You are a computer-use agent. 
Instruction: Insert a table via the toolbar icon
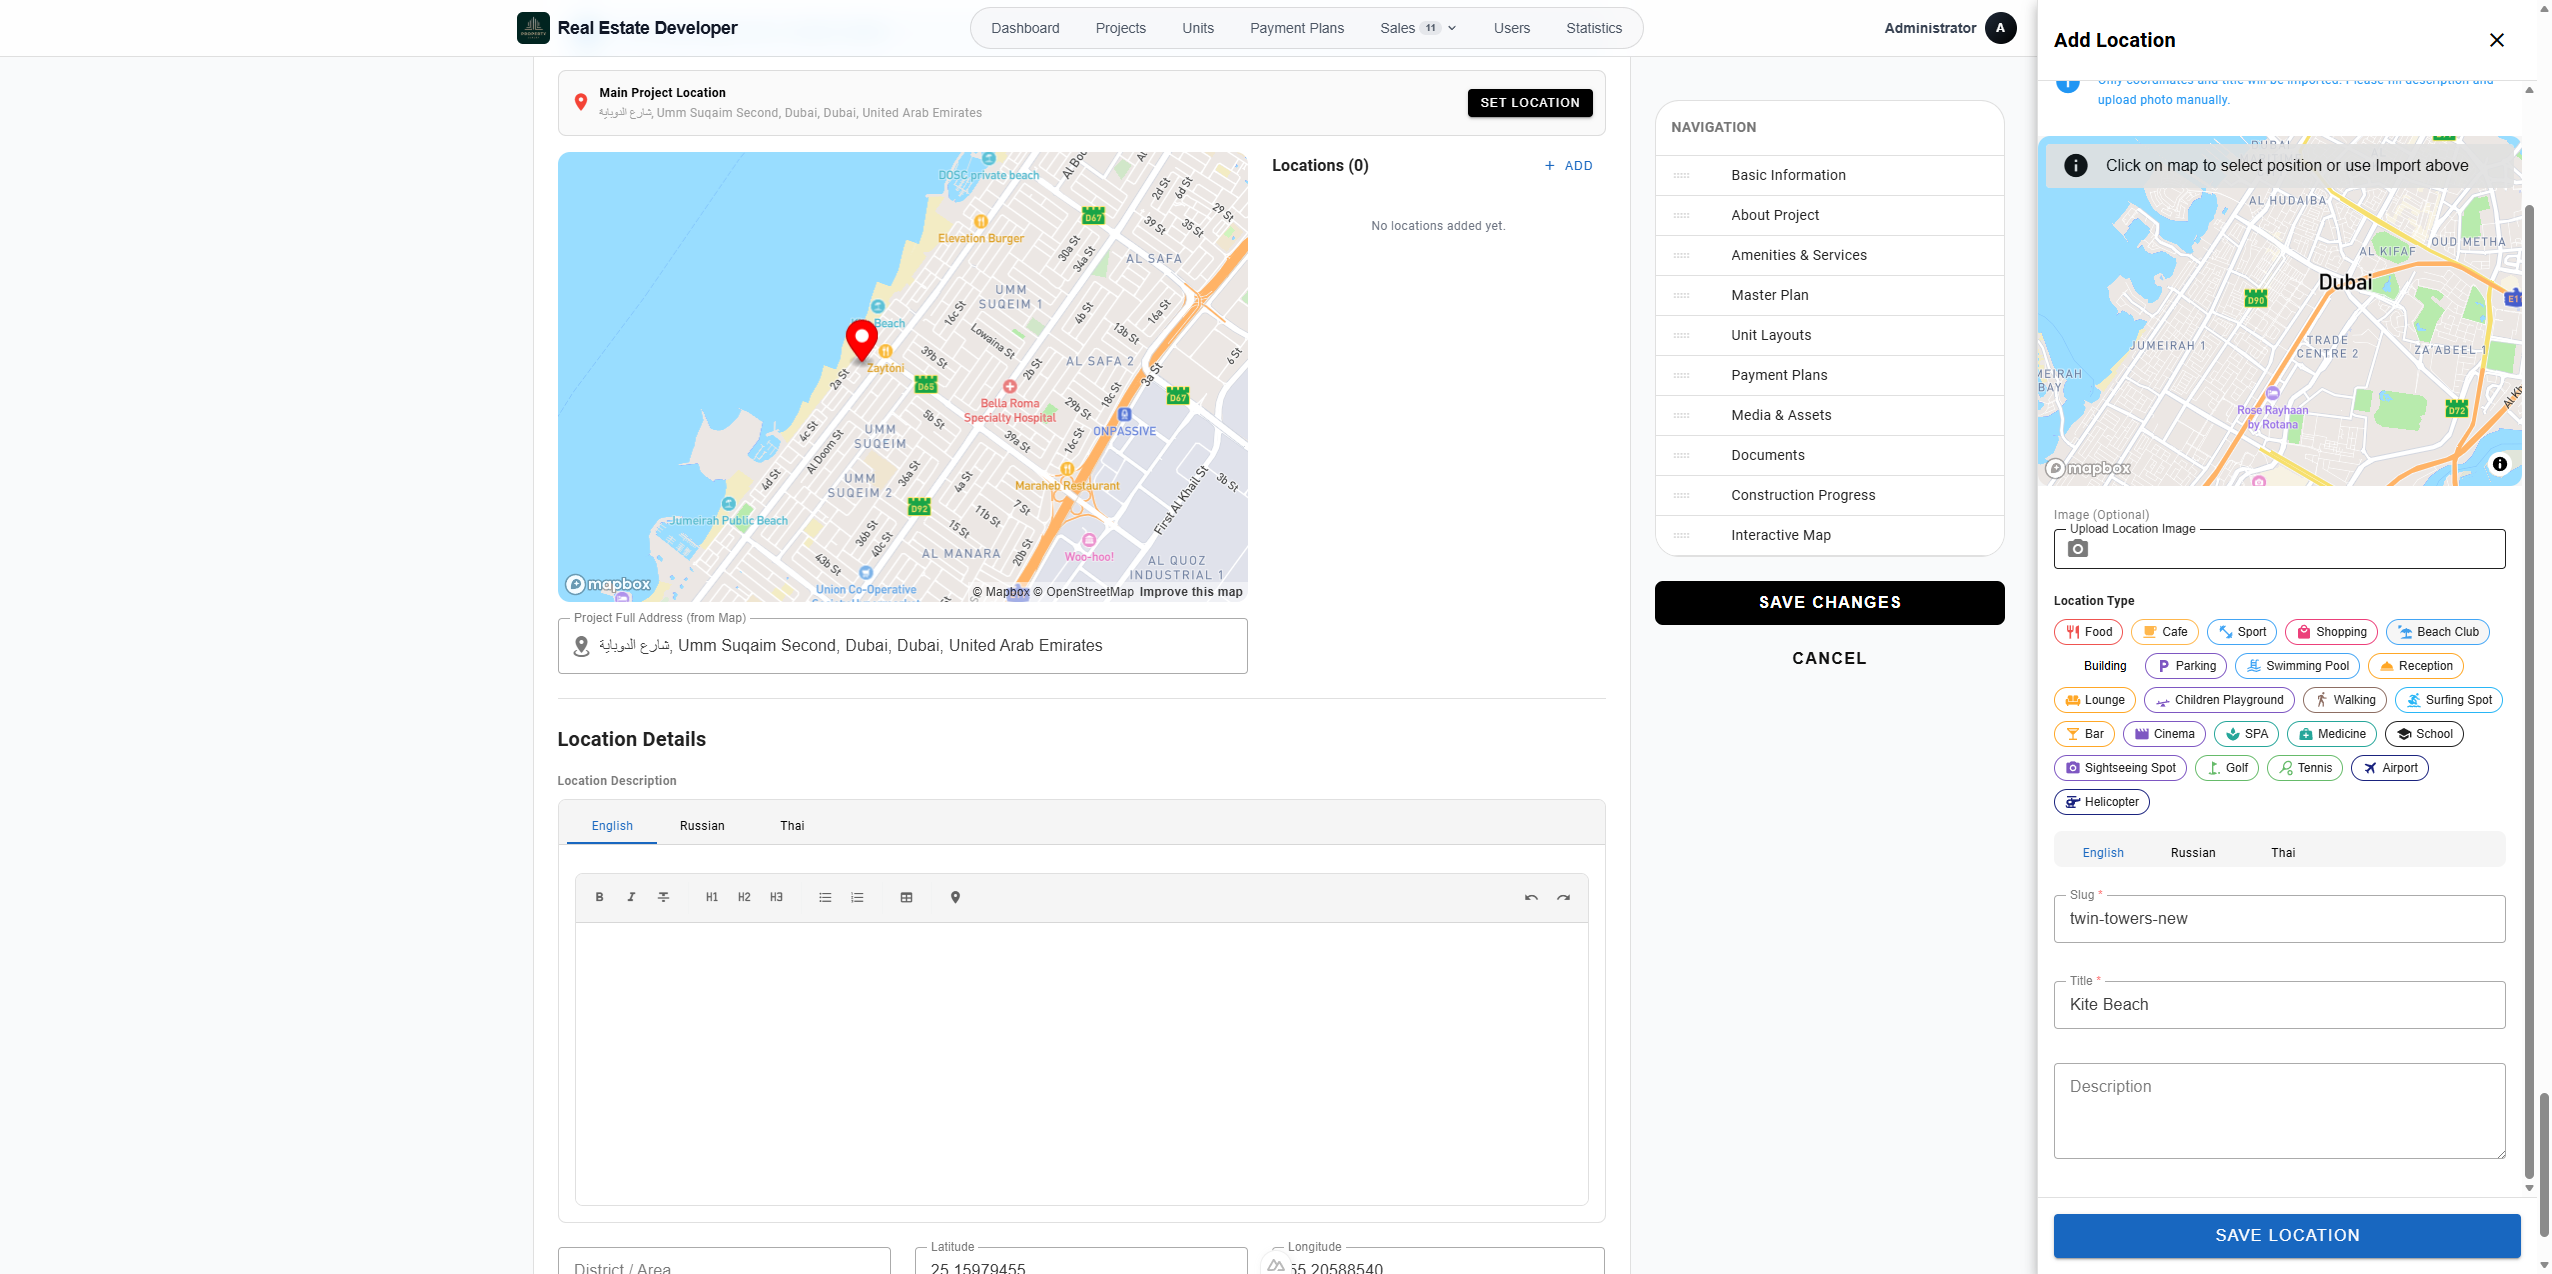906,897
